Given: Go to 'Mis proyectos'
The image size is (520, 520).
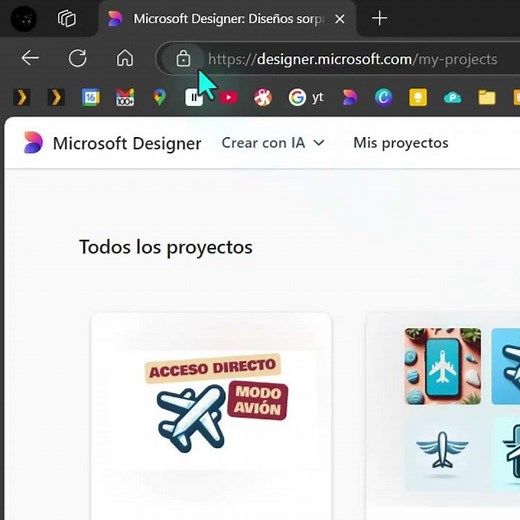Looking at the screenshot, I should click(x=400, y=143).
